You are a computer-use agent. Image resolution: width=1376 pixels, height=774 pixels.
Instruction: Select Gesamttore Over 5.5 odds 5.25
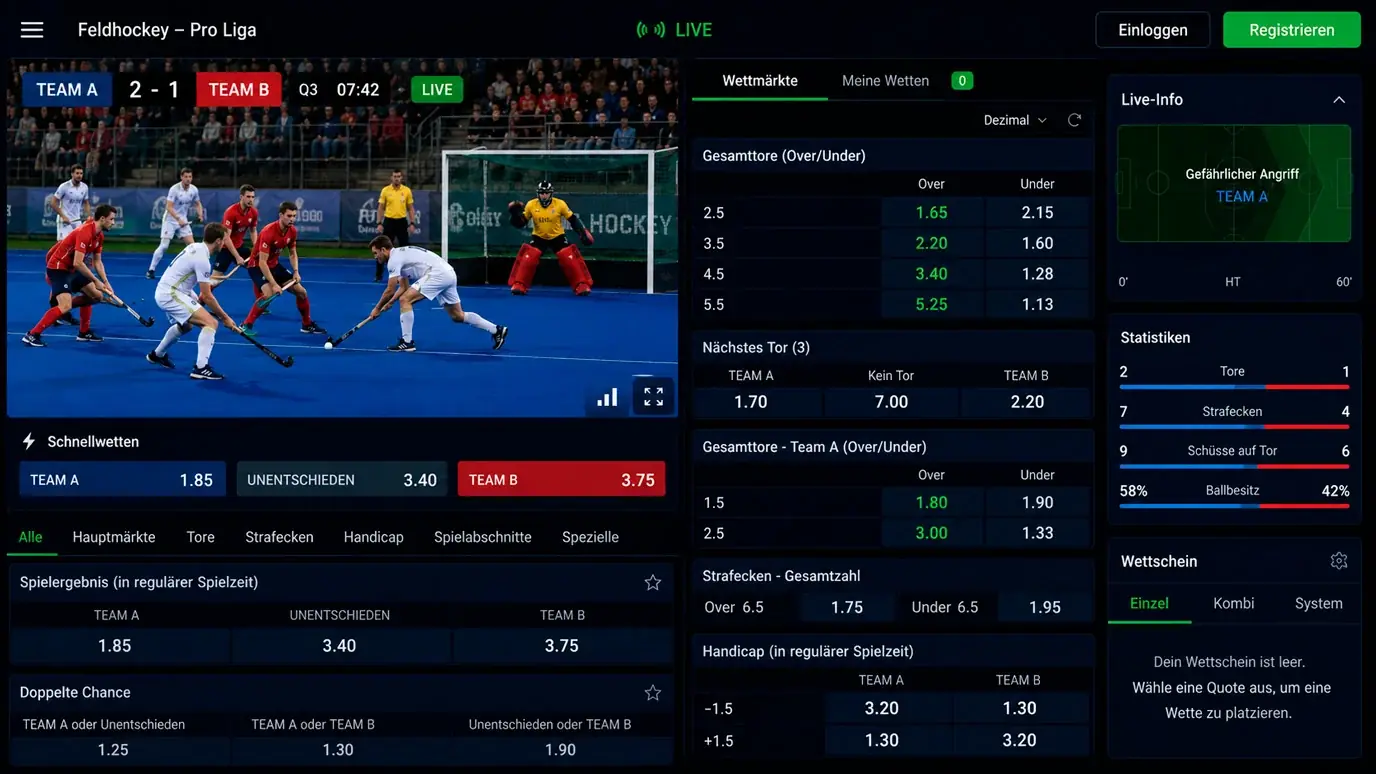point(932,304)
